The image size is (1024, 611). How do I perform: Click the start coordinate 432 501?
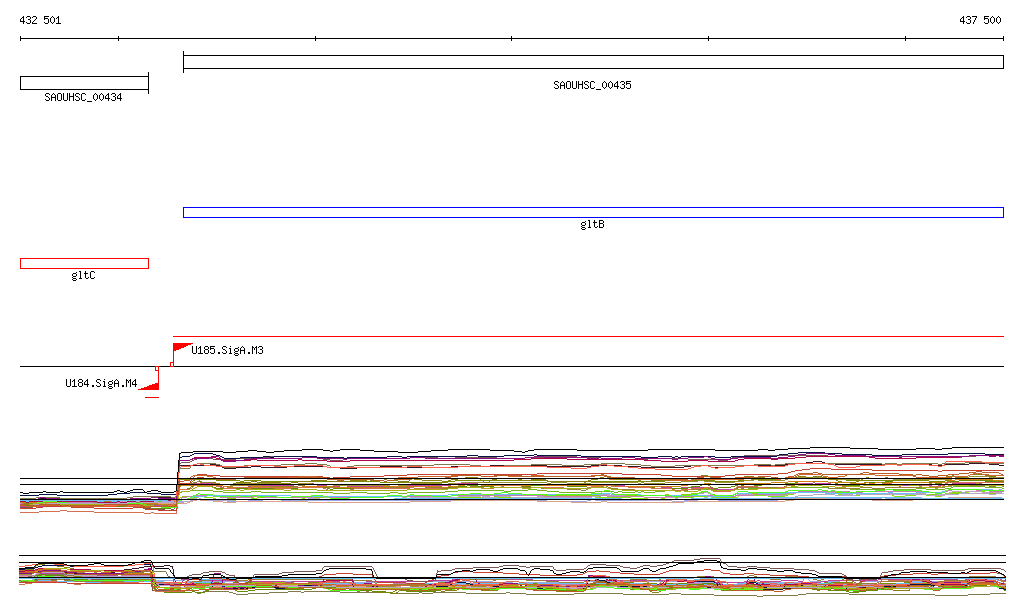click(41, 20)
